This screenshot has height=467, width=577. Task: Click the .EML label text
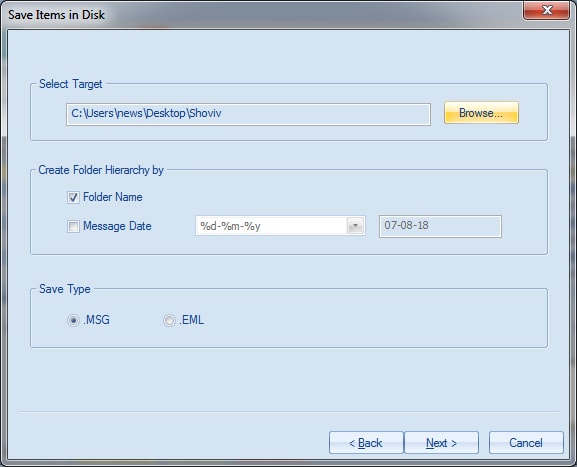click(192, 320)
